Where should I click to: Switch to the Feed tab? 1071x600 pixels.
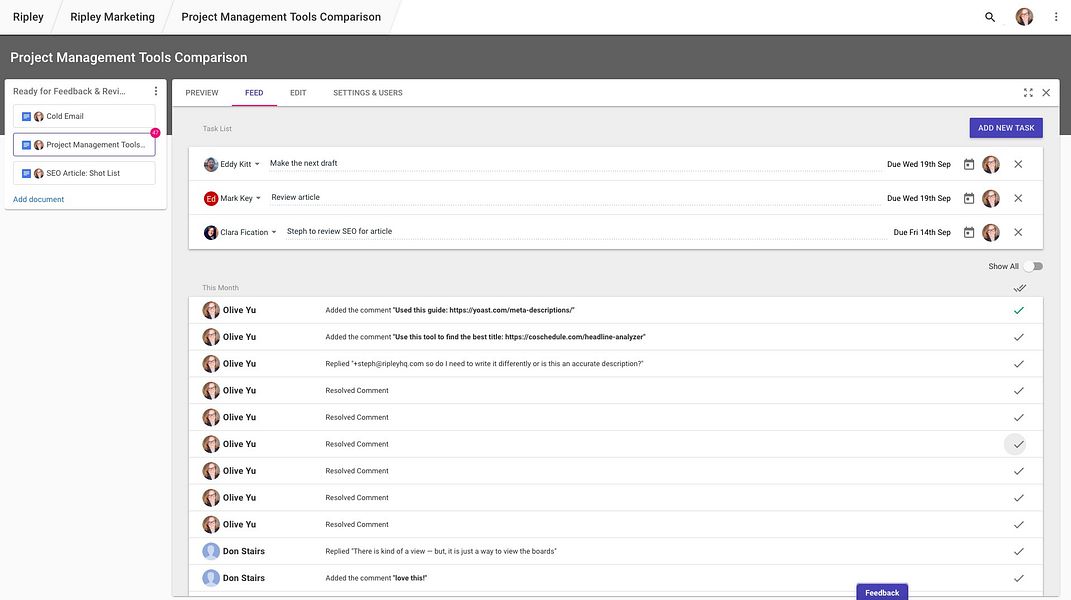tap(254, 93)
